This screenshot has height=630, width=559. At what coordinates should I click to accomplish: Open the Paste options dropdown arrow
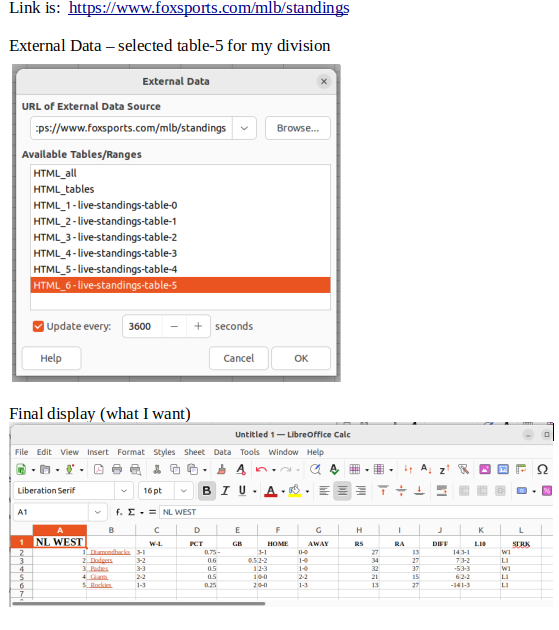[205, 470]
